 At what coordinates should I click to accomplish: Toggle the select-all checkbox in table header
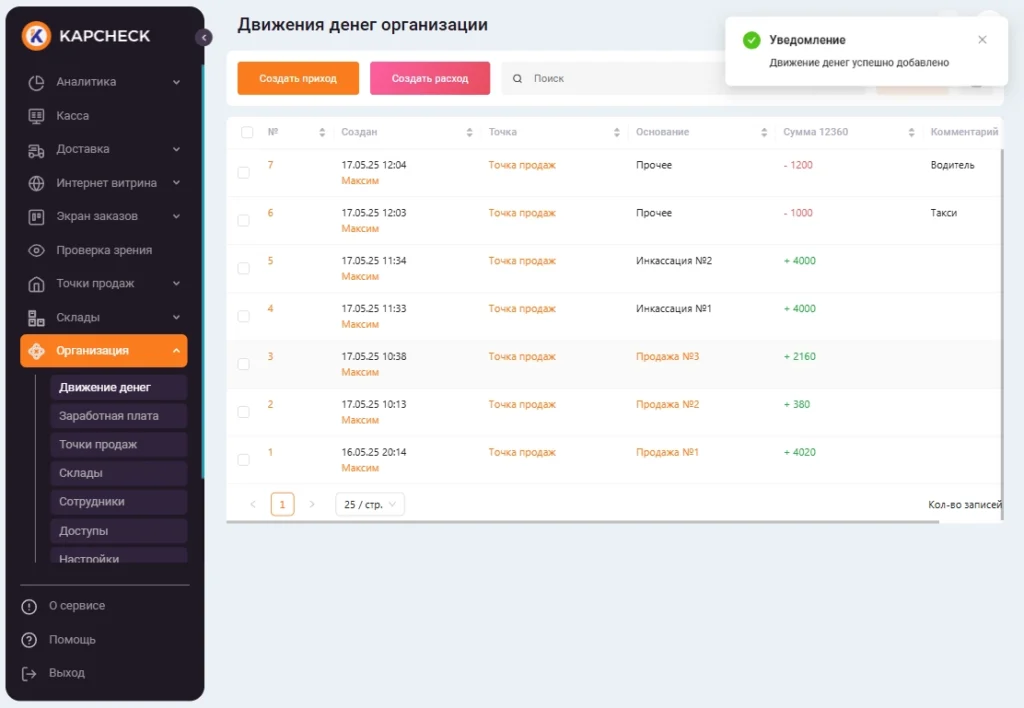click(247, 132)
